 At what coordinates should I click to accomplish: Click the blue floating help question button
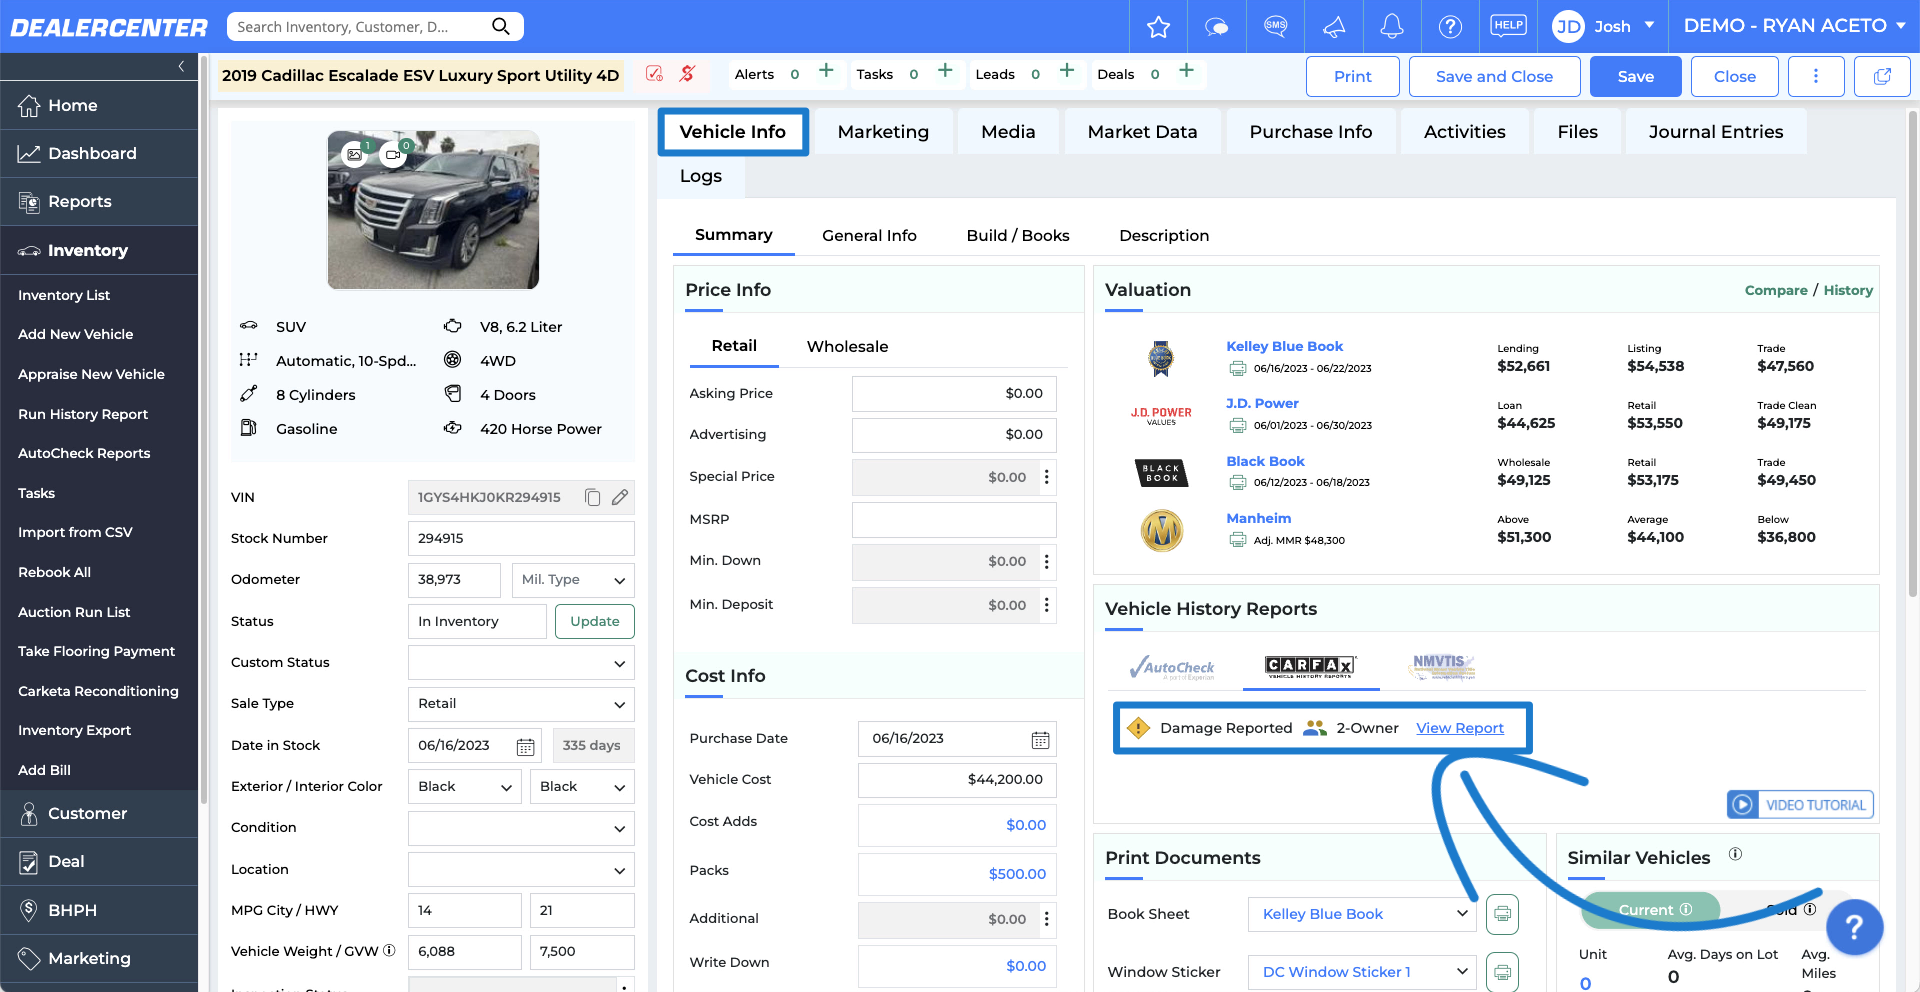pos(1854,927)
